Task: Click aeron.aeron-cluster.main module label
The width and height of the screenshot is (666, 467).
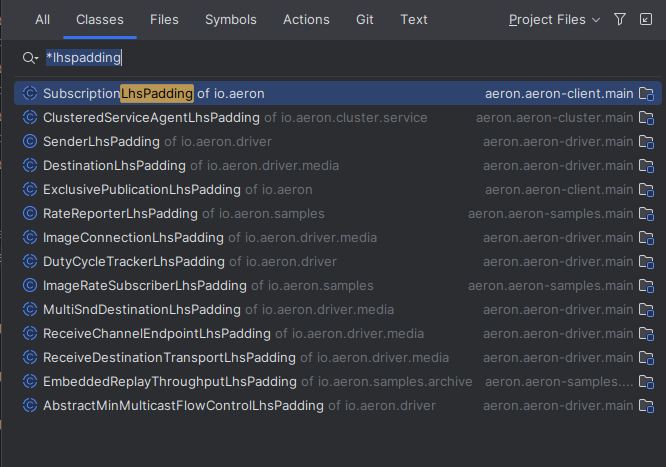Action: 555,117
